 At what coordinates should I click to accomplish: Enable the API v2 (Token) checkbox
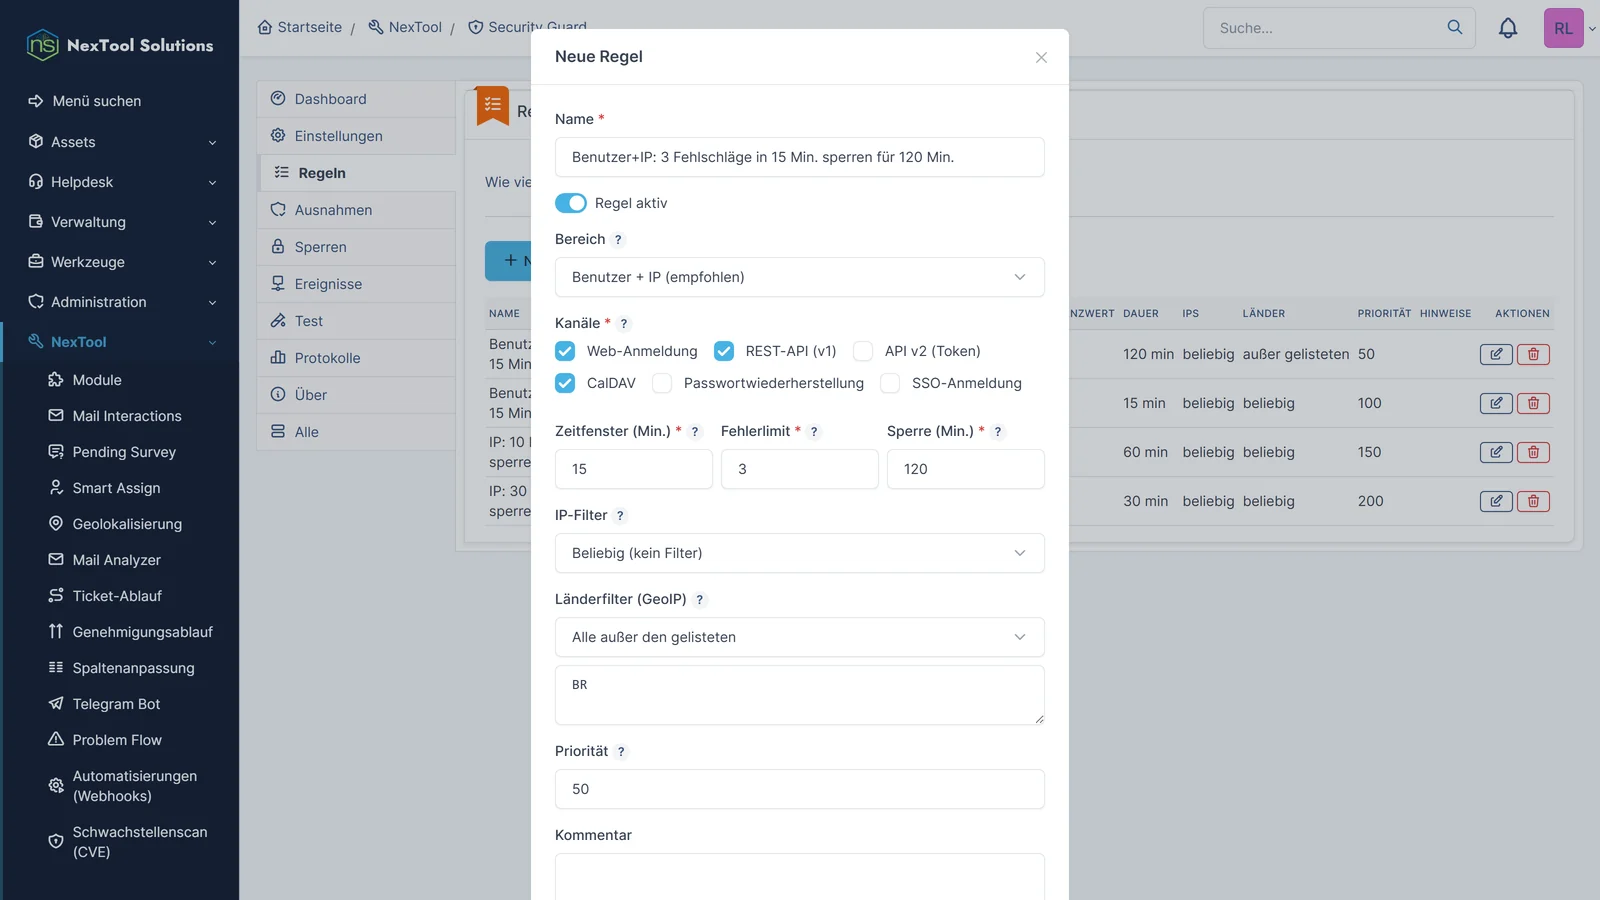click(863, 351)
